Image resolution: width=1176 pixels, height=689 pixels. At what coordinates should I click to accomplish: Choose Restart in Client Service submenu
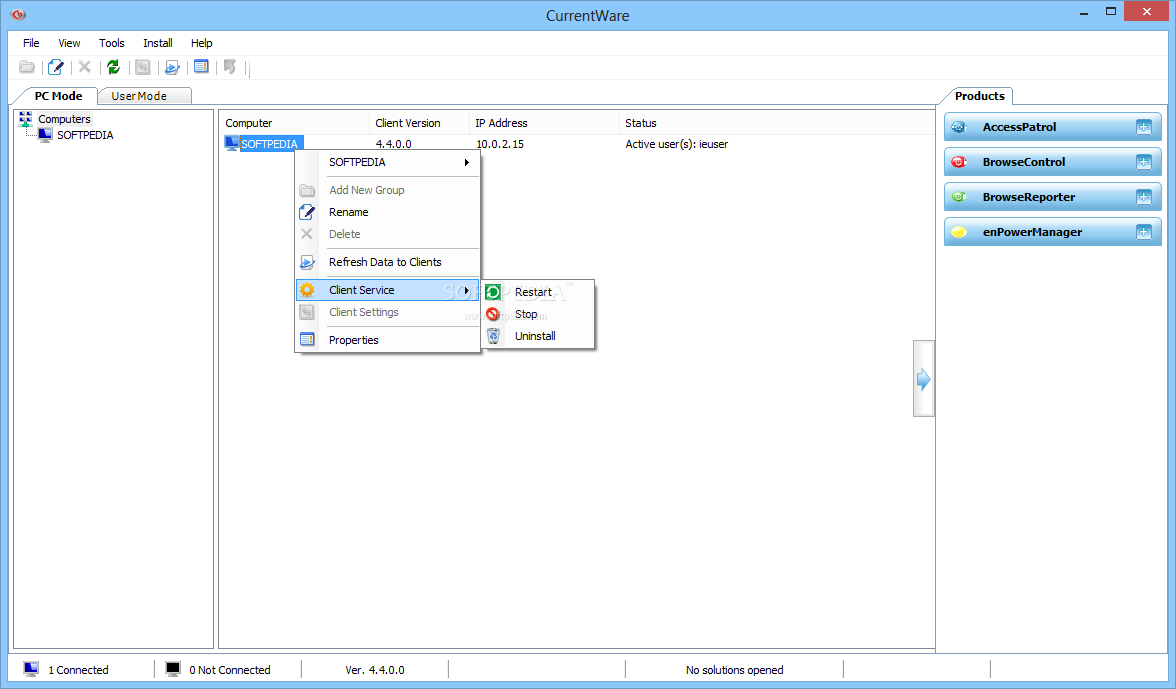pyautogui.click(x=538, y=292)
